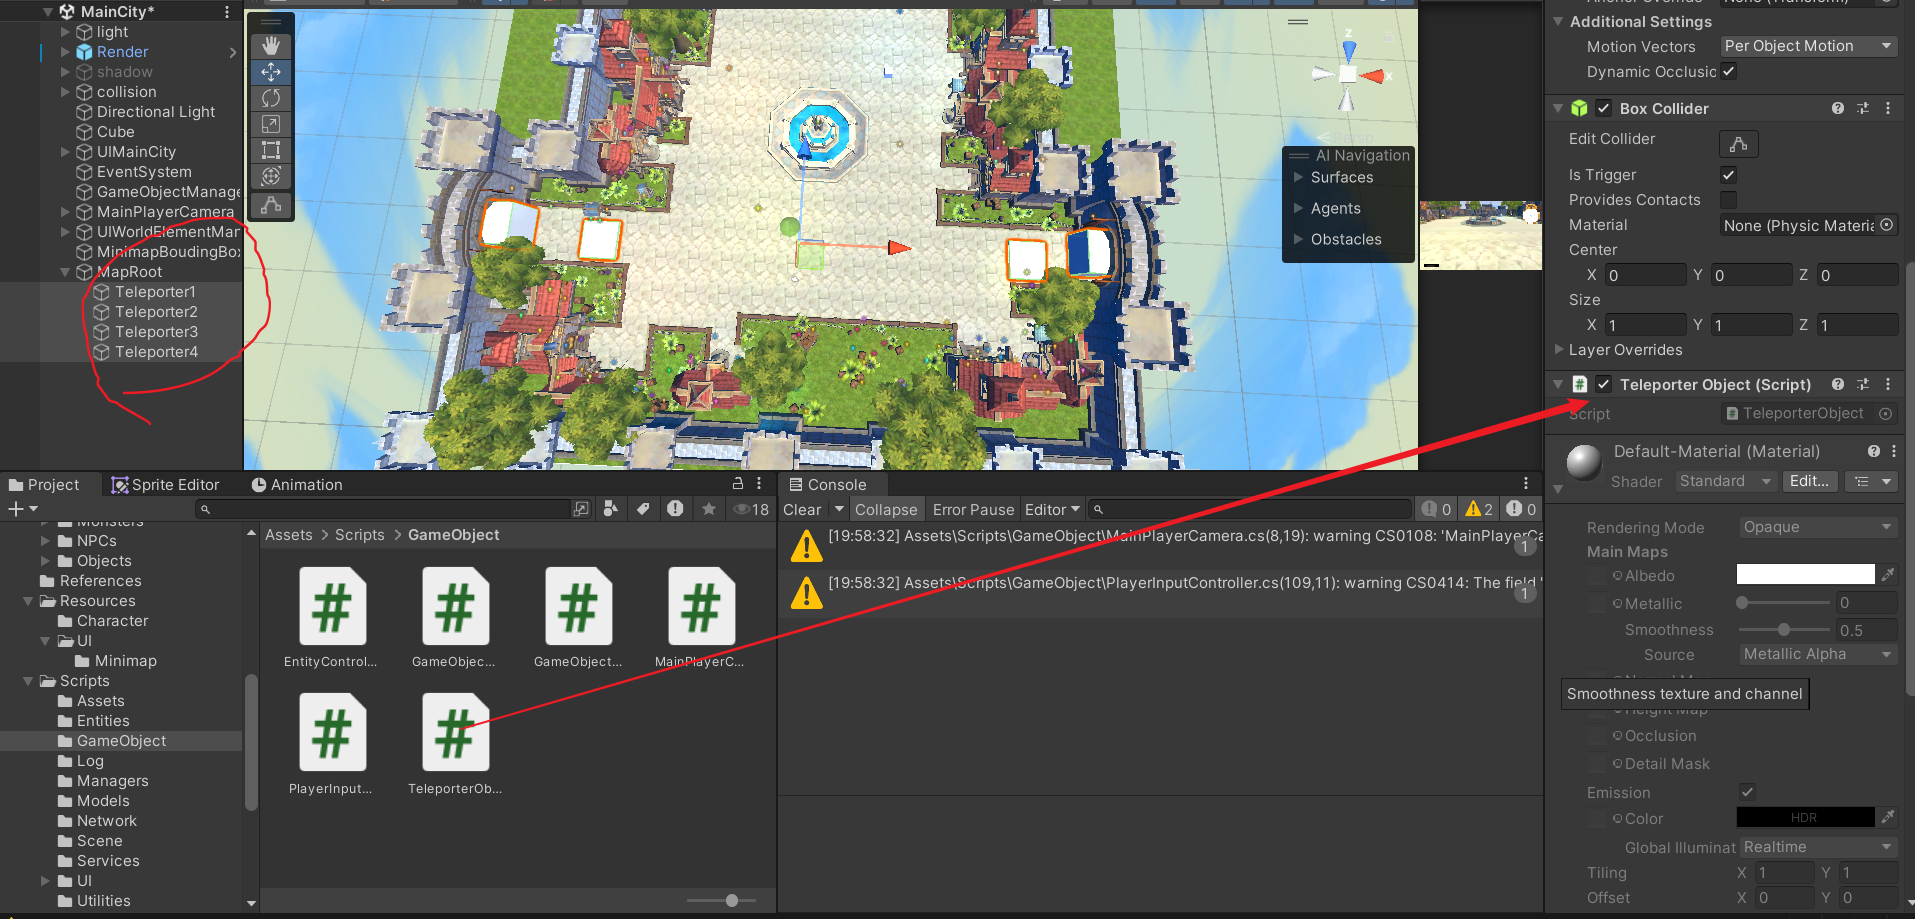Select Teleporter3 in the hierarchy
The height and width of the screenshot is (919, 1915).
(156, 332)
